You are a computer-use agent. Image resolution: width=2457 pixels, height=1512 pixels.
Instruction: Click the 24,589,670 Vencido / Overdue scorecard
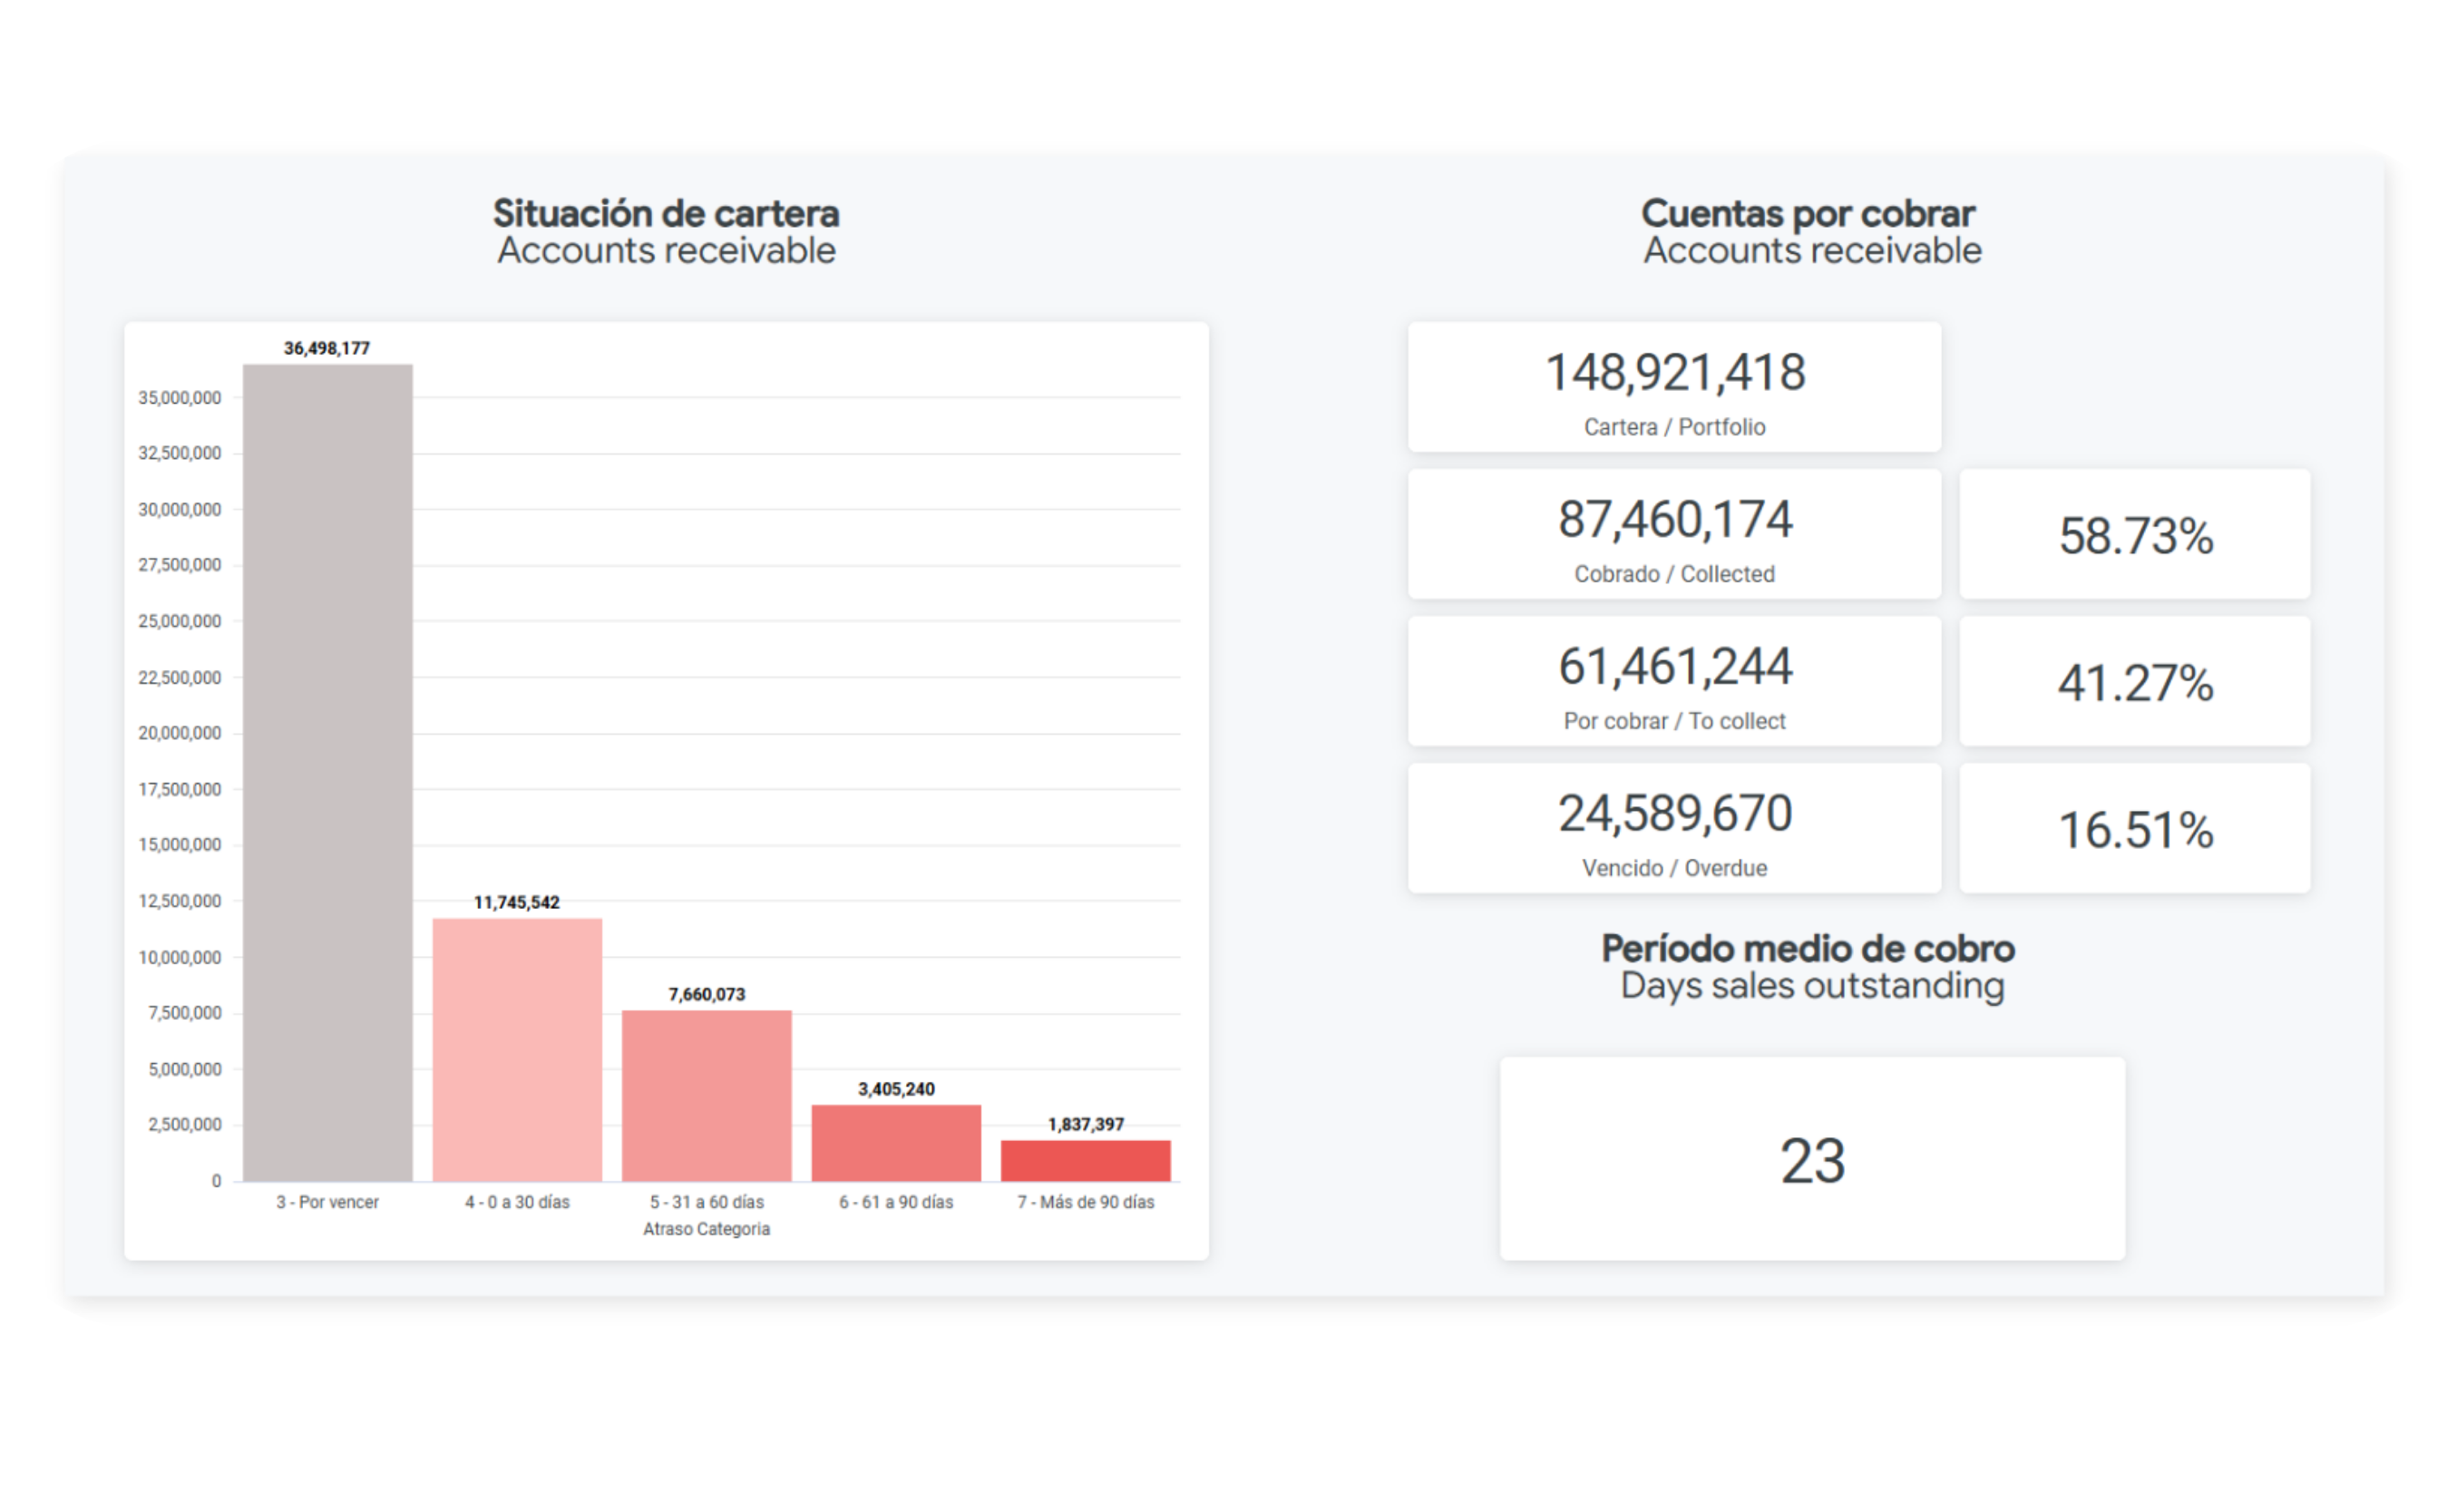click(1674, 828)
